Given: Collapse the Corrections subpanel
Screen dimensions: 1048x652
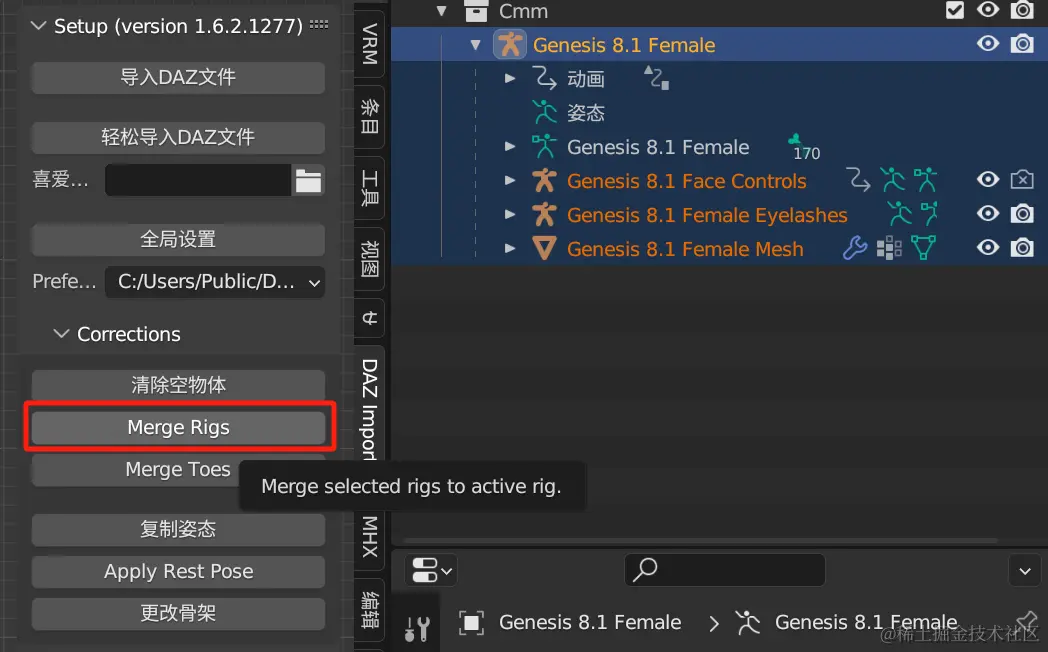Looking at the screenshot, I should 61,333.
